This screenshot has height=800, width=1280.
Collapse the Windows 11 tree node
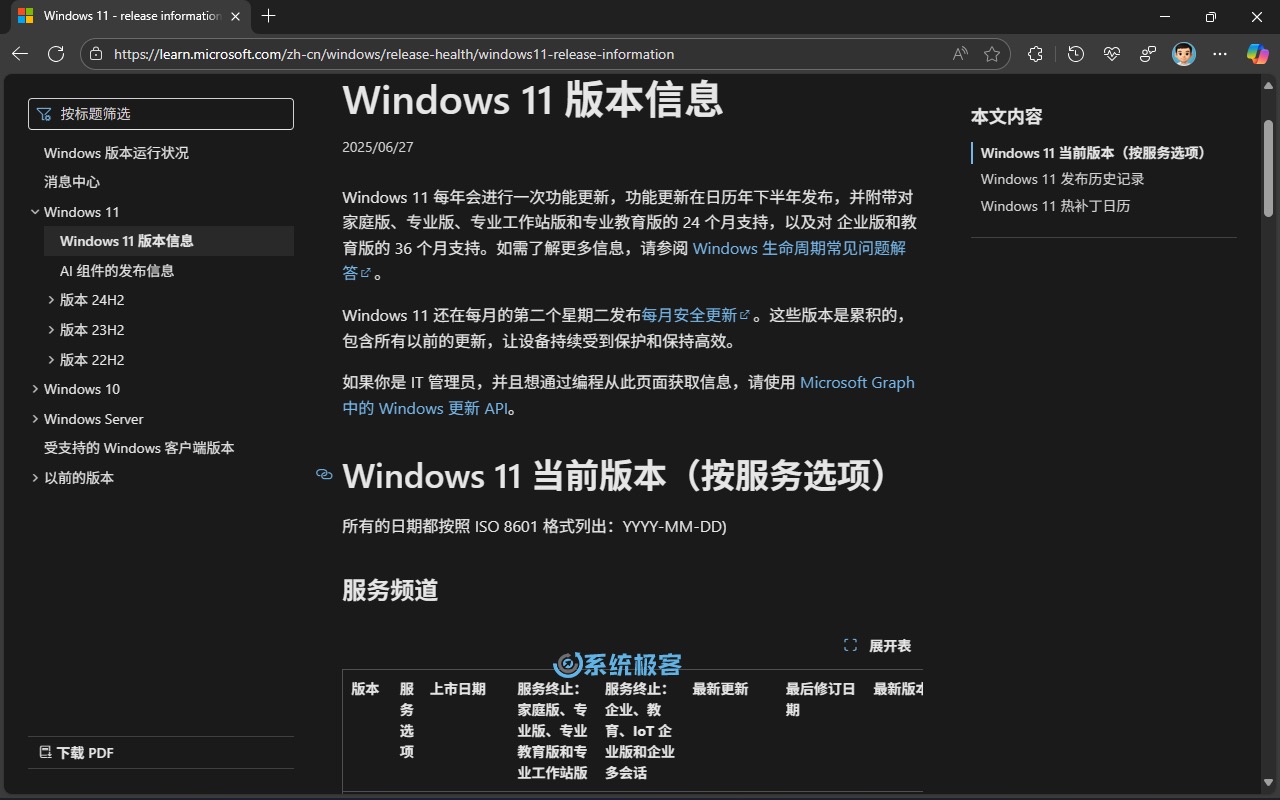(x=35, y=212)
